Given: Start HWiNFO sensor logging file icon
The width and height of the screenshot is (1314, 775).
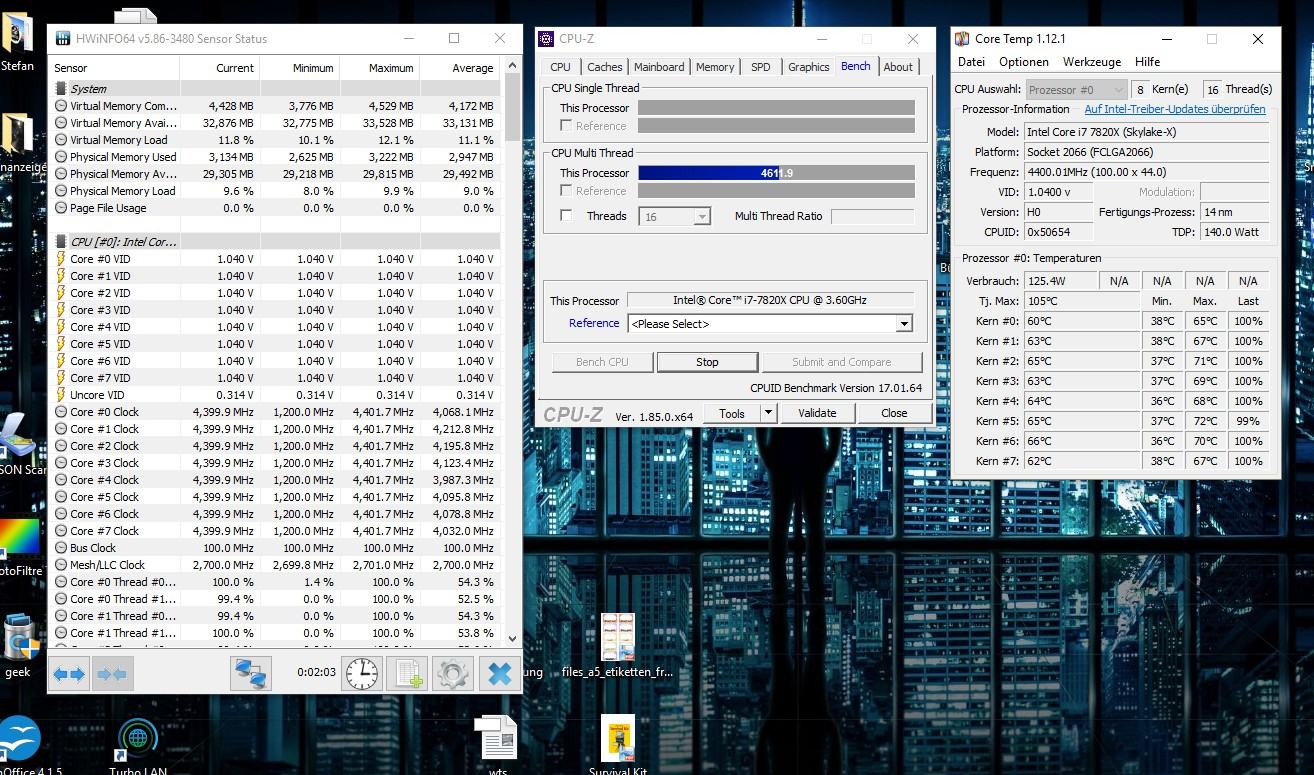Looking at the screenshot, I should [407, 675].
